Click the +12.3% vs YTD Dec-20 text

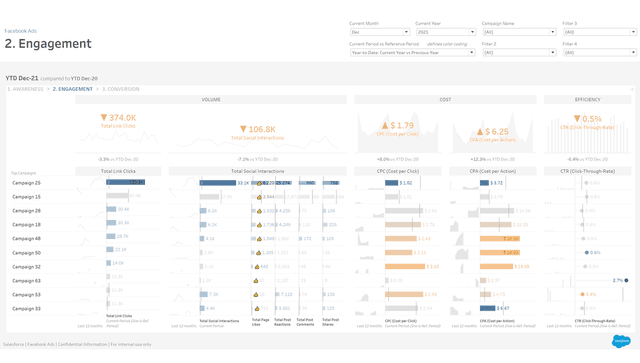point(493,159)
